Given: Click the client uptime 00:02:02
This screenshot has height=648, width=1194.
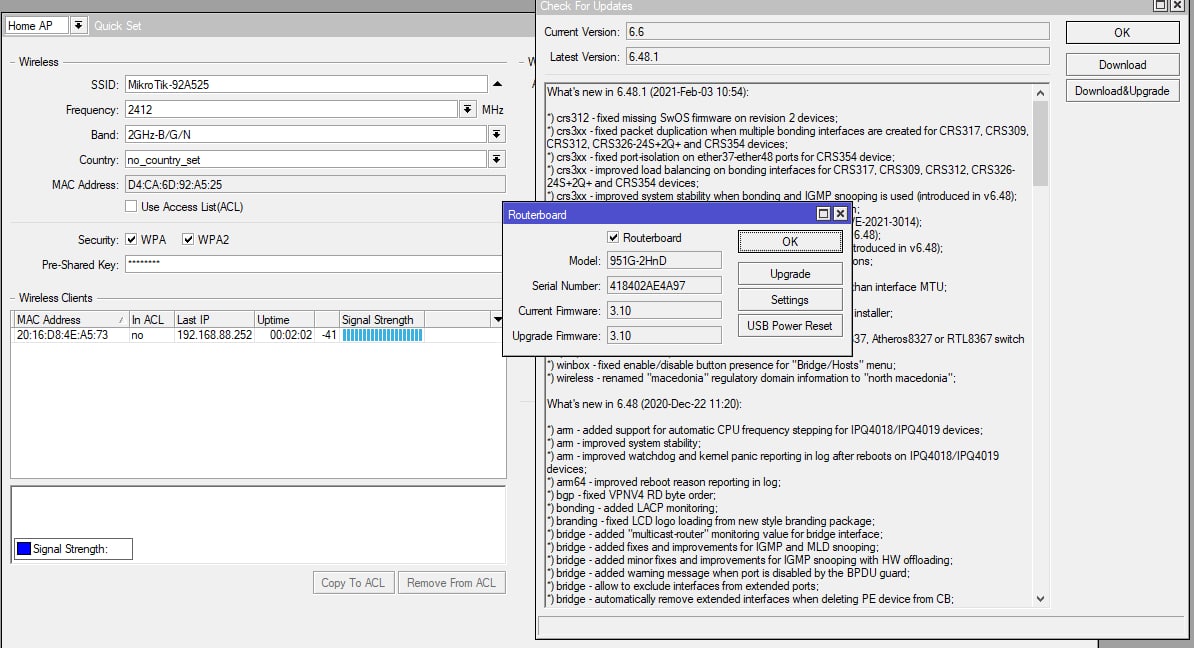Looking at the screenshot, I should tap(291, 335).
